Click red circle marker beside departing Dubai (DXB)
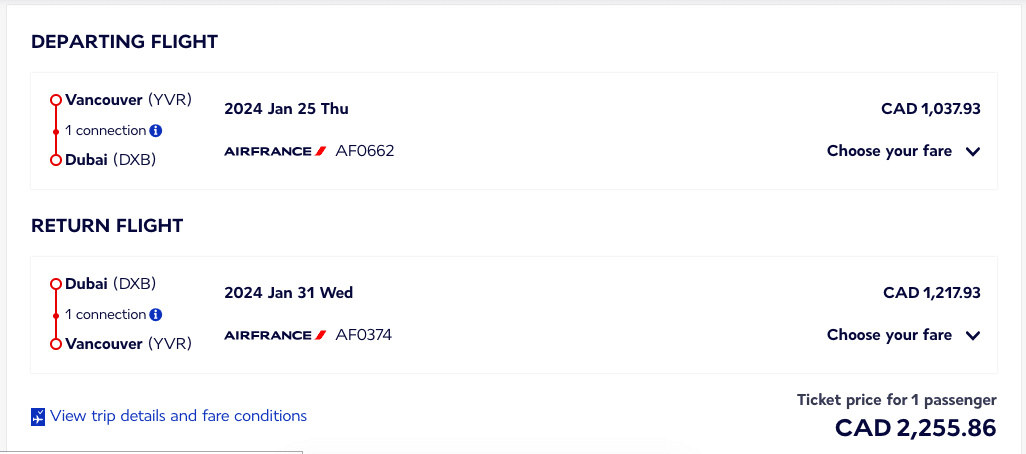 pyautogui.click(x=56, y=160)
